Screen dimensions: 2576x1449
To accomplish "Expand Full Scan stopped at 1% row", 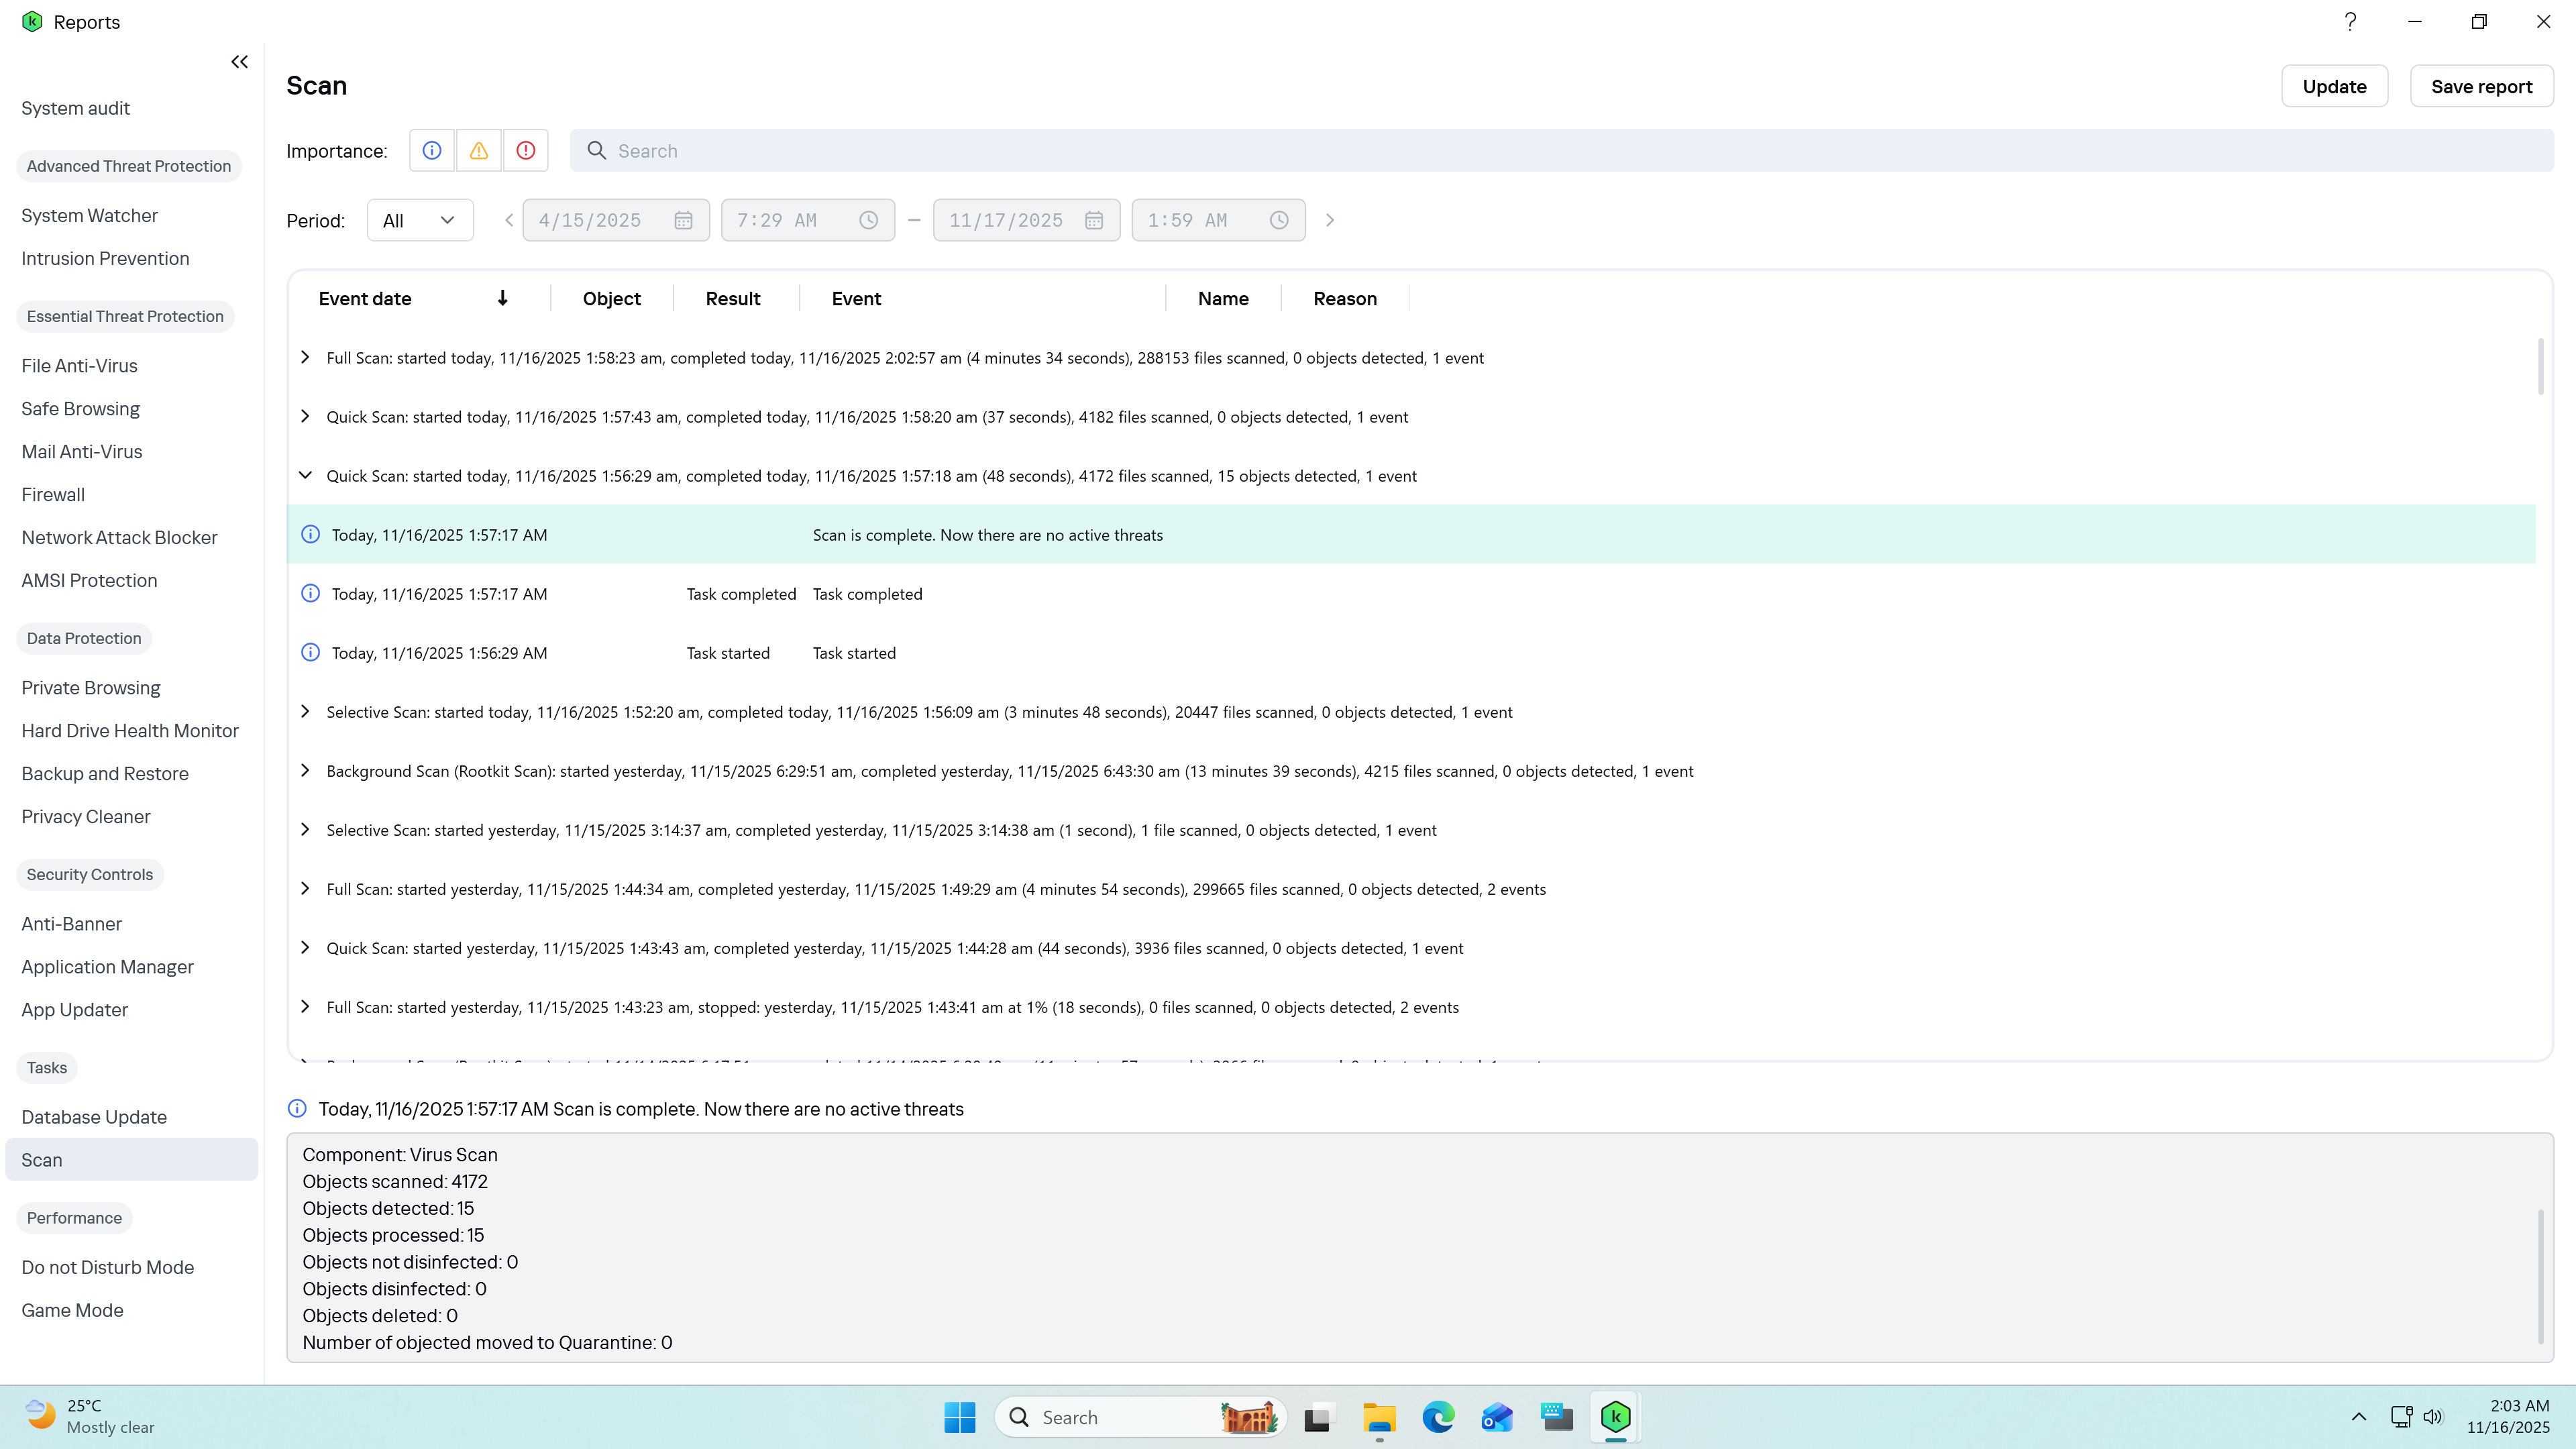I will click(305, 1006).
